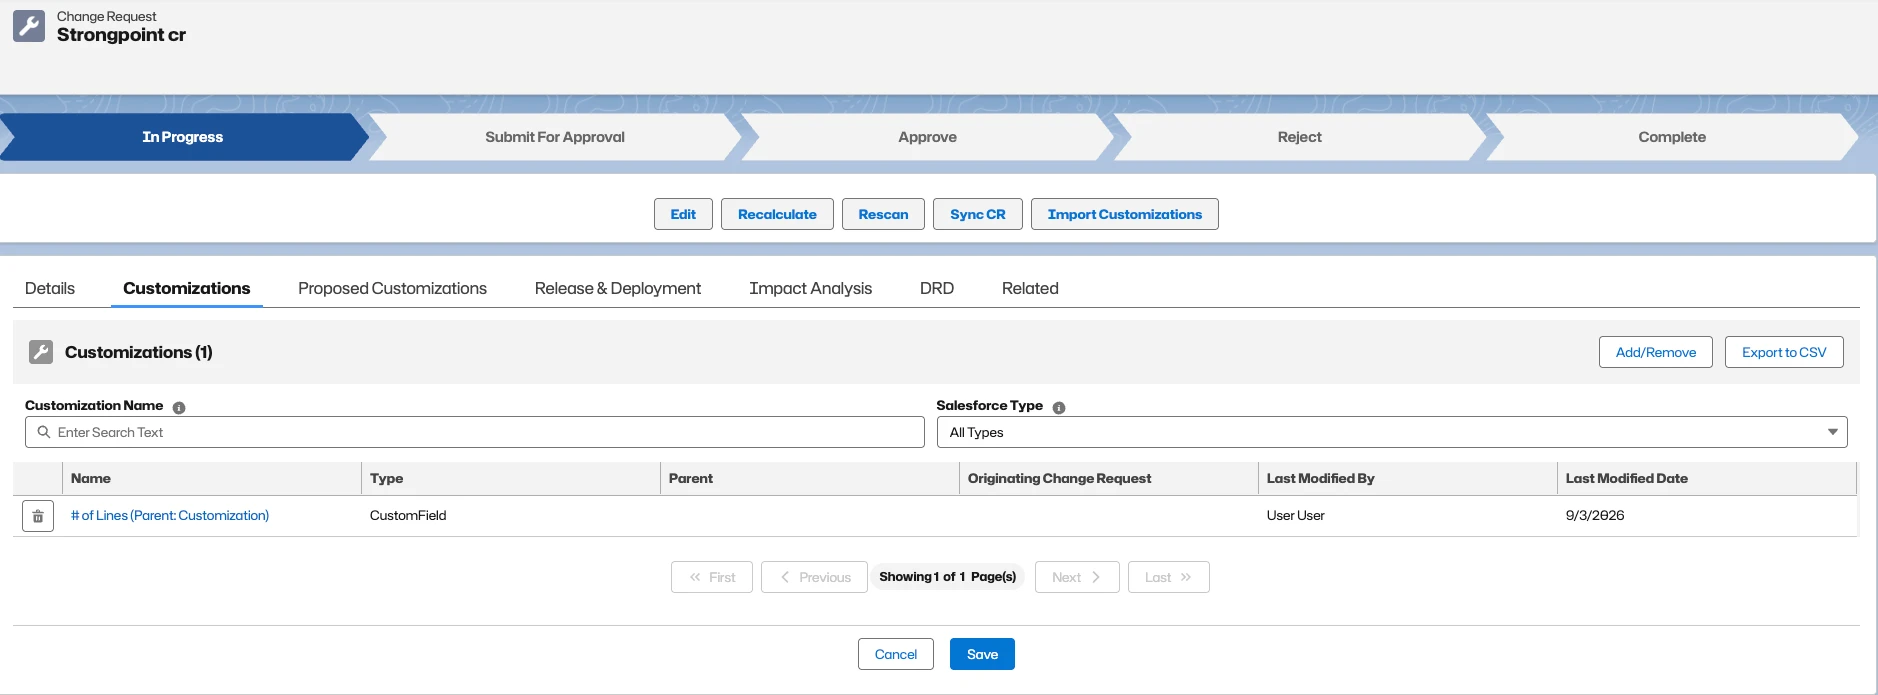The image size is (1878, 695).
Task: Switch to the Customizations tab
Action: pos(187,288)
